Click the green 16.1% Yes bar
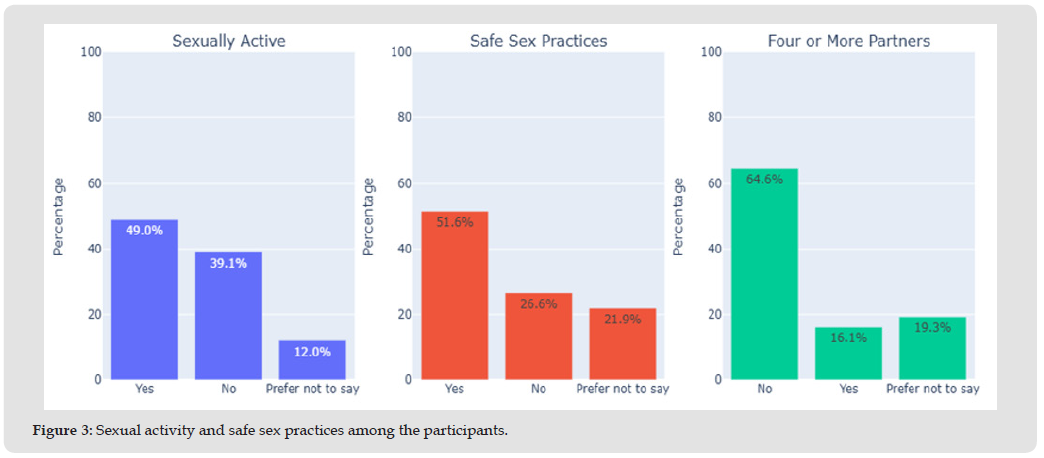 pos(848,353)
